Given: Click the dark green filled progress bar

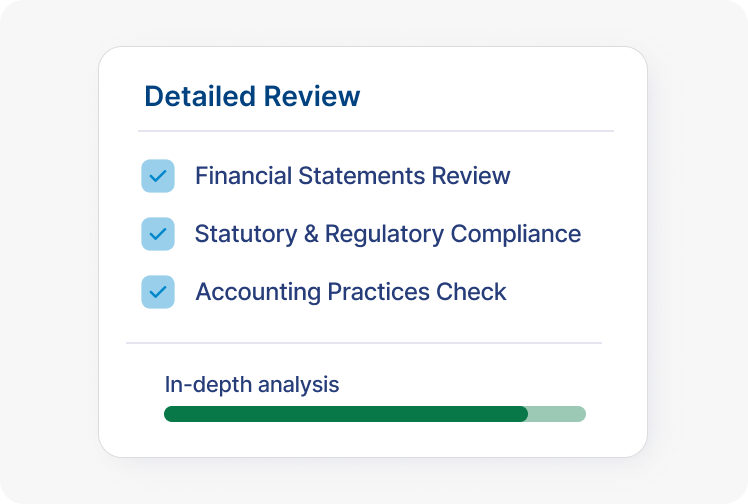Looking at the screenshot, I should [x=345, y=414].
